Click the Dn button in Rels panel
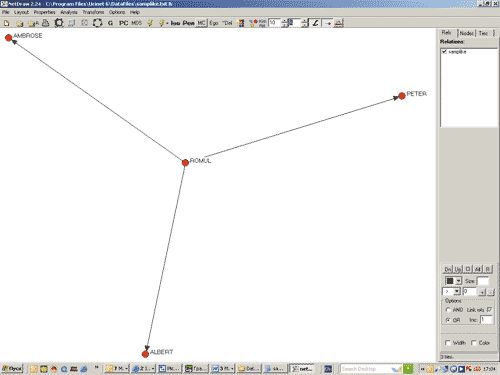The image size is (500, 375). (x=448, y=269)
